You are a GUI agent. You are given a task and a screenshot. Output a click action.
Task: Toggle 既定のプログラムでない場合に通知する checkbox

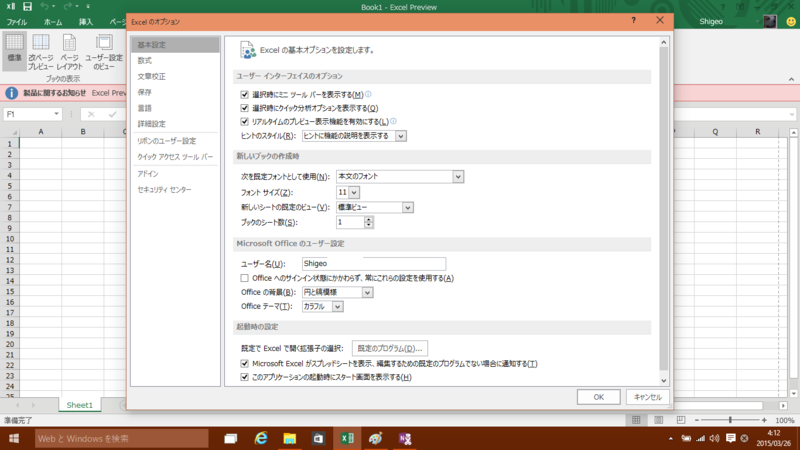pyautogui.click(x=244, y=363)
